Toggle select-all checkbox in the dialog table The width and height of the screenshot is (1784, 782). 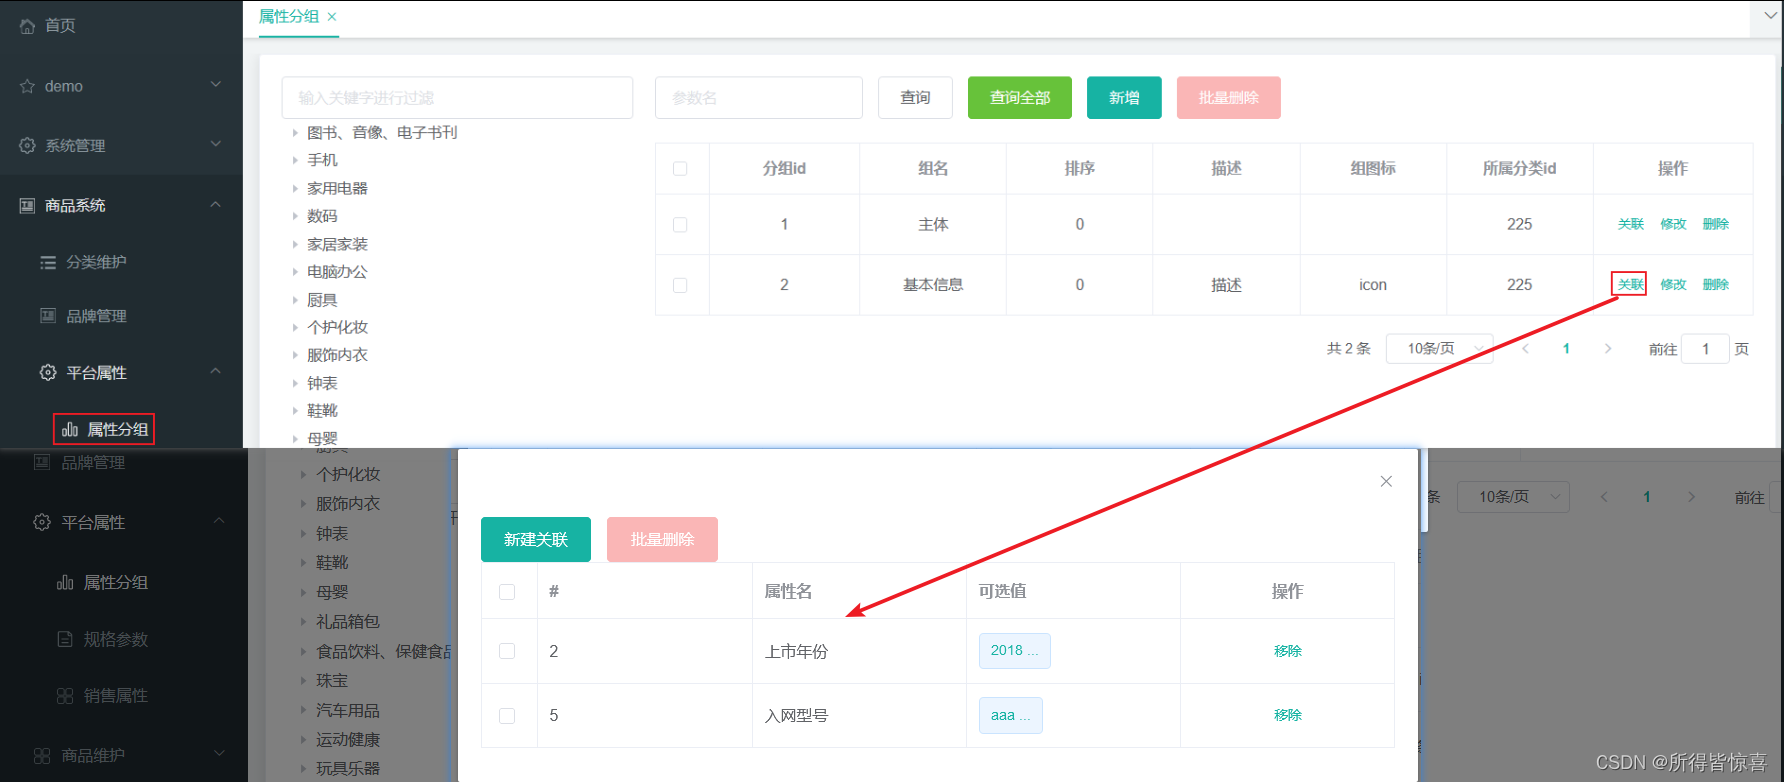pyautogui.click(x=507, y=592)
